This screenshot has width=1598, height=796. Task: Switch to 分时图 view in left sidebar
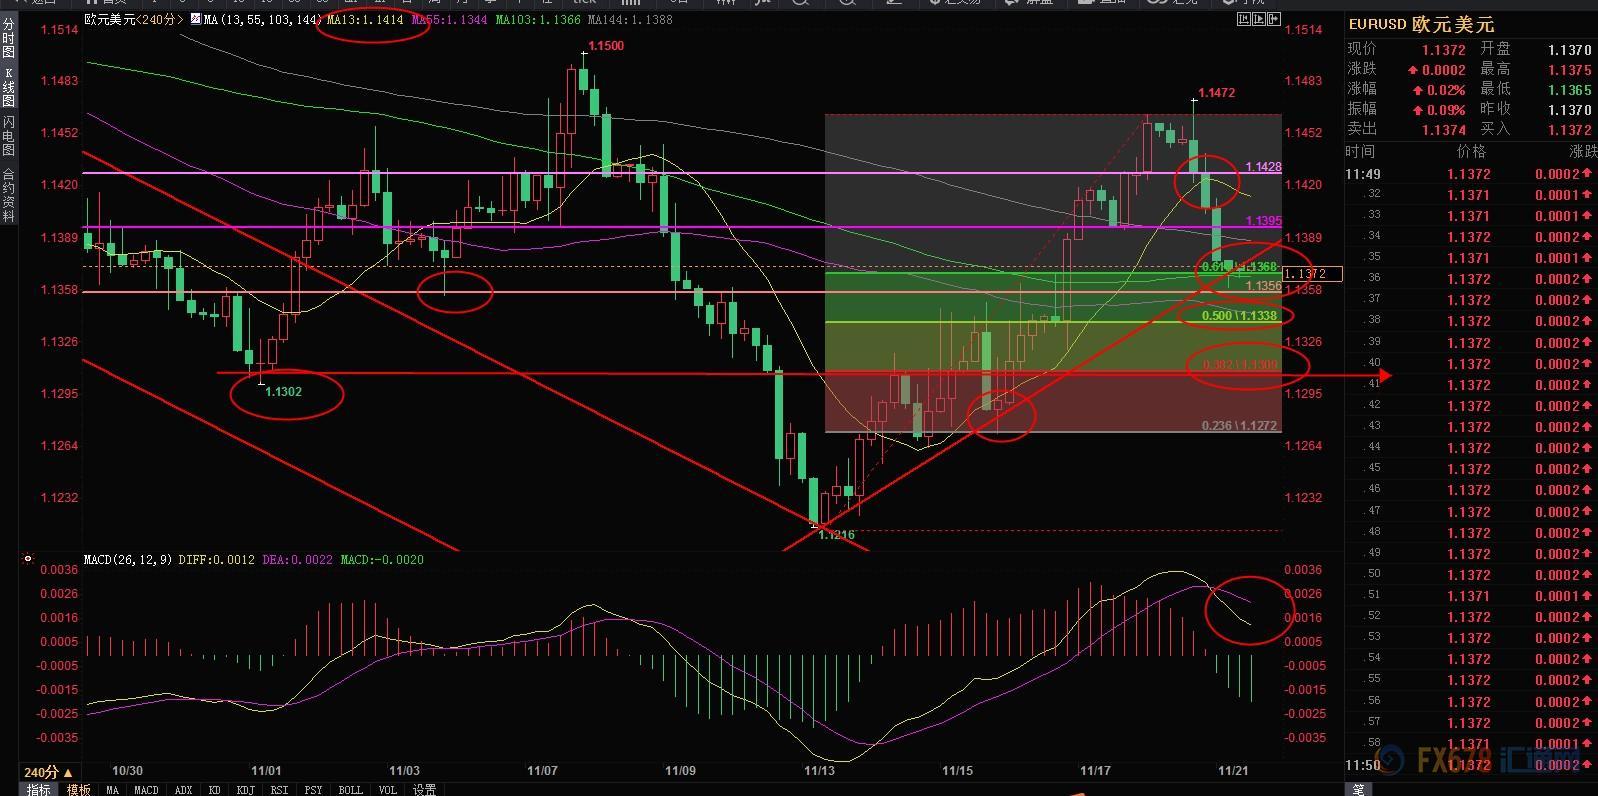pos(9,40)
